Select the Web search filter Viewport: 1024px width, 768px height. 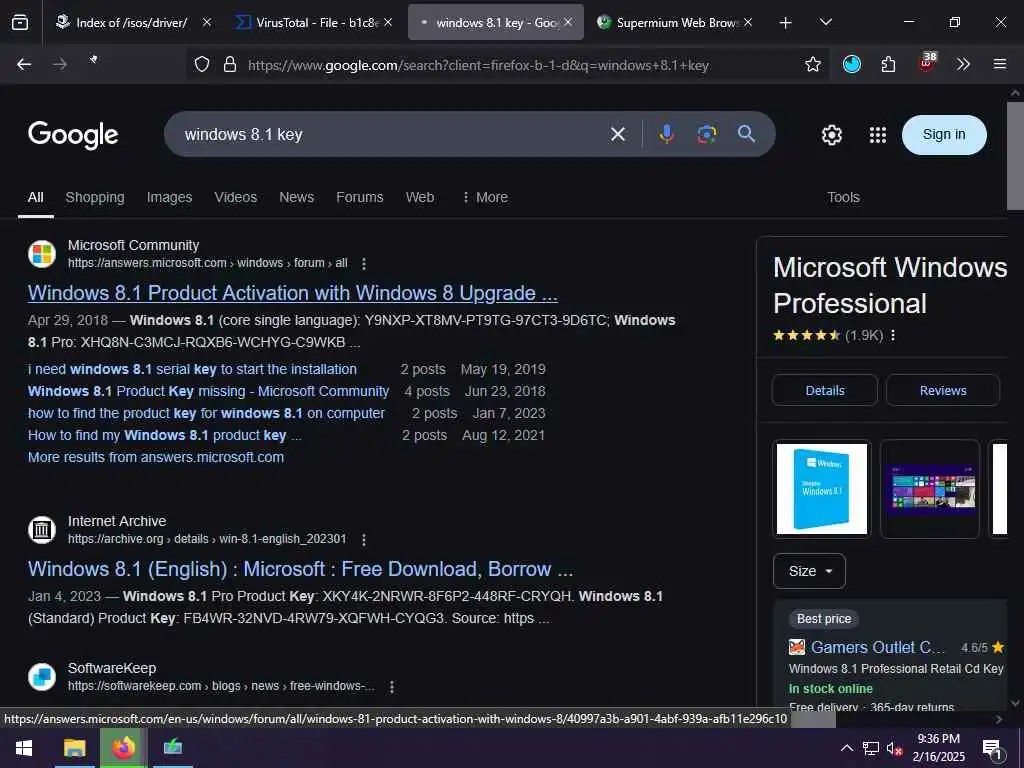(x=420, y=197)
